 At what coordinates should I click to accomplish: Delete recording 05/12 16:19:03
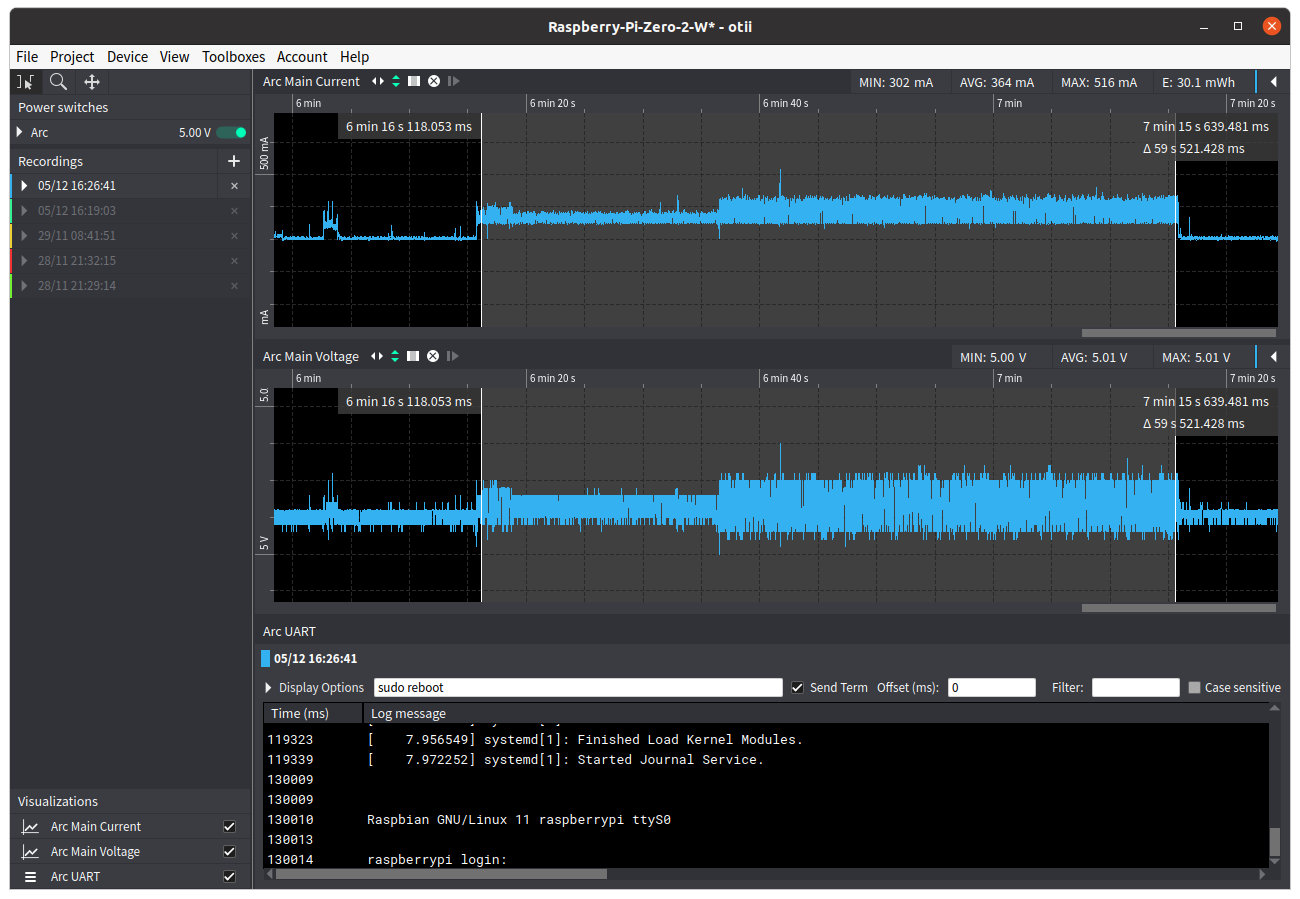(x=234, y=211)
